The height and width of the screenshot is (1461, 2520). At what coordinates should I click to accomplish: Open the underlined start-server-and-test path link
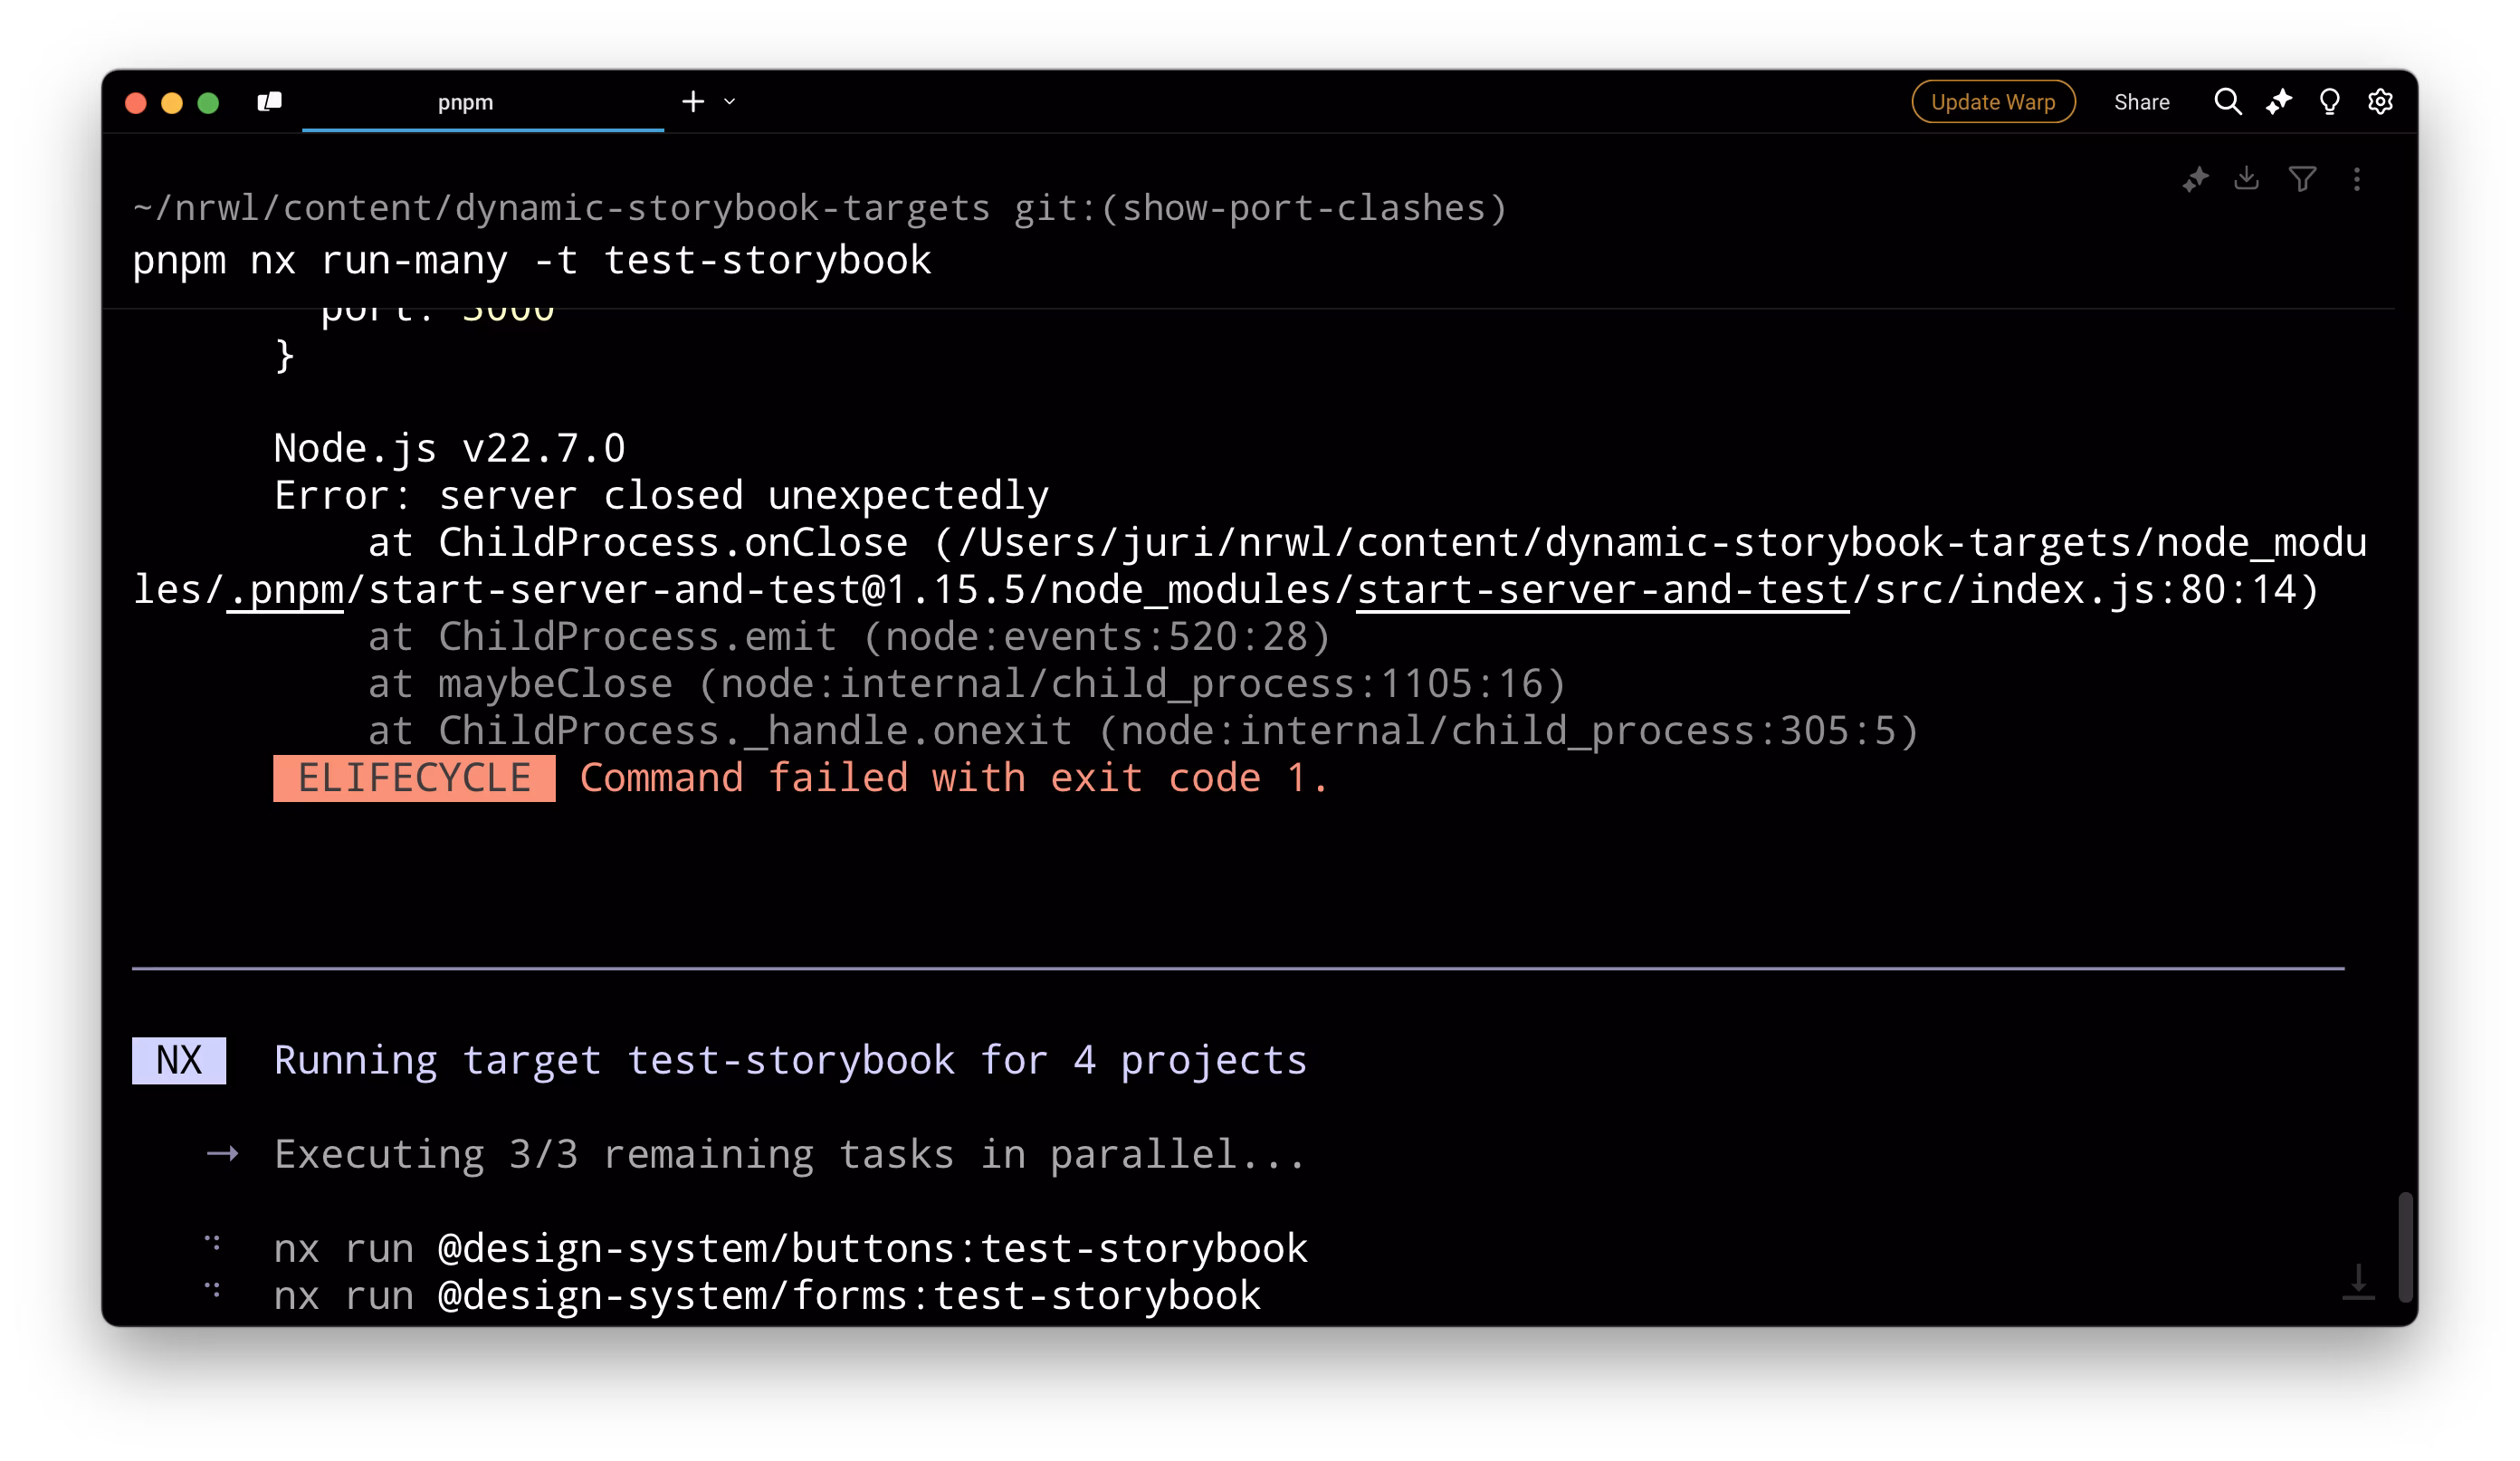(x=1602, y=590)
